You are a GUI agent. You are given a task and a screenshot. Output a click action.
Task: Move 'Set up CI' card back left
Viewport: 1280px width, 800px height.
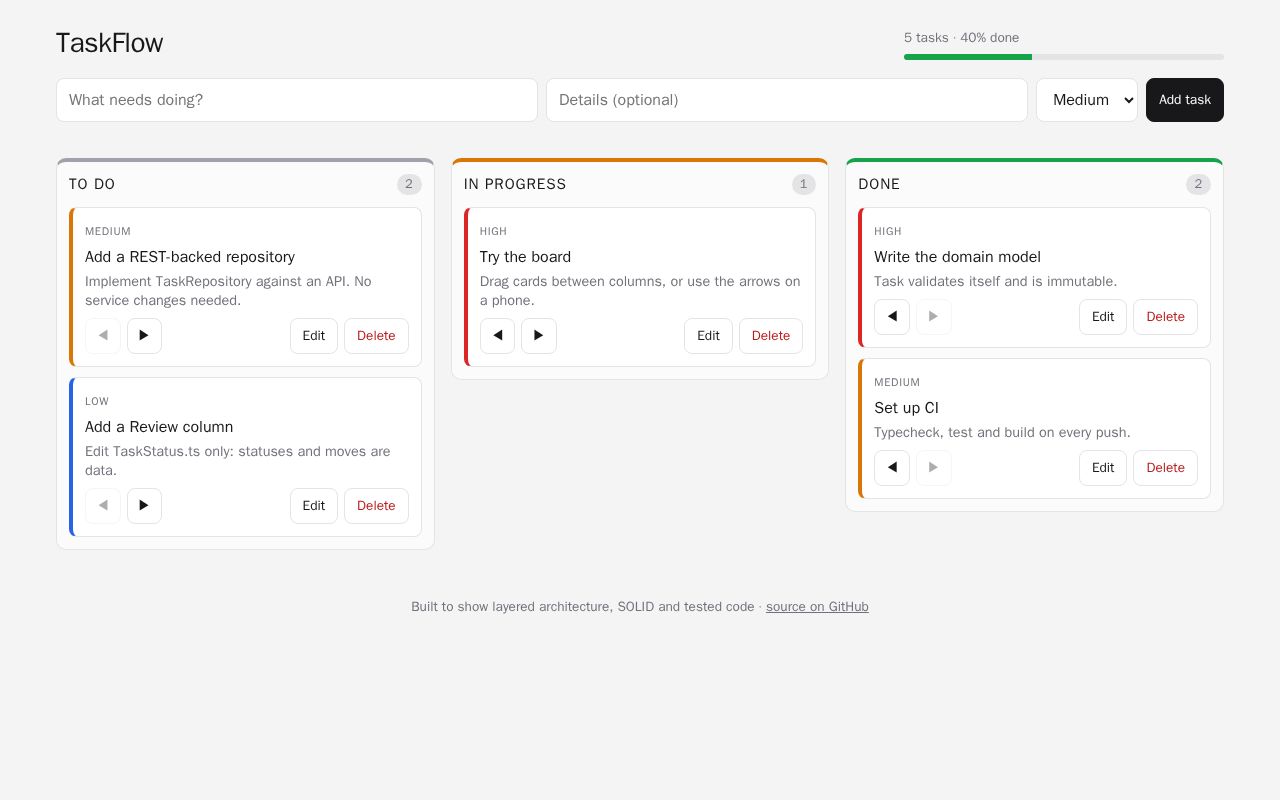click(892, 468)
